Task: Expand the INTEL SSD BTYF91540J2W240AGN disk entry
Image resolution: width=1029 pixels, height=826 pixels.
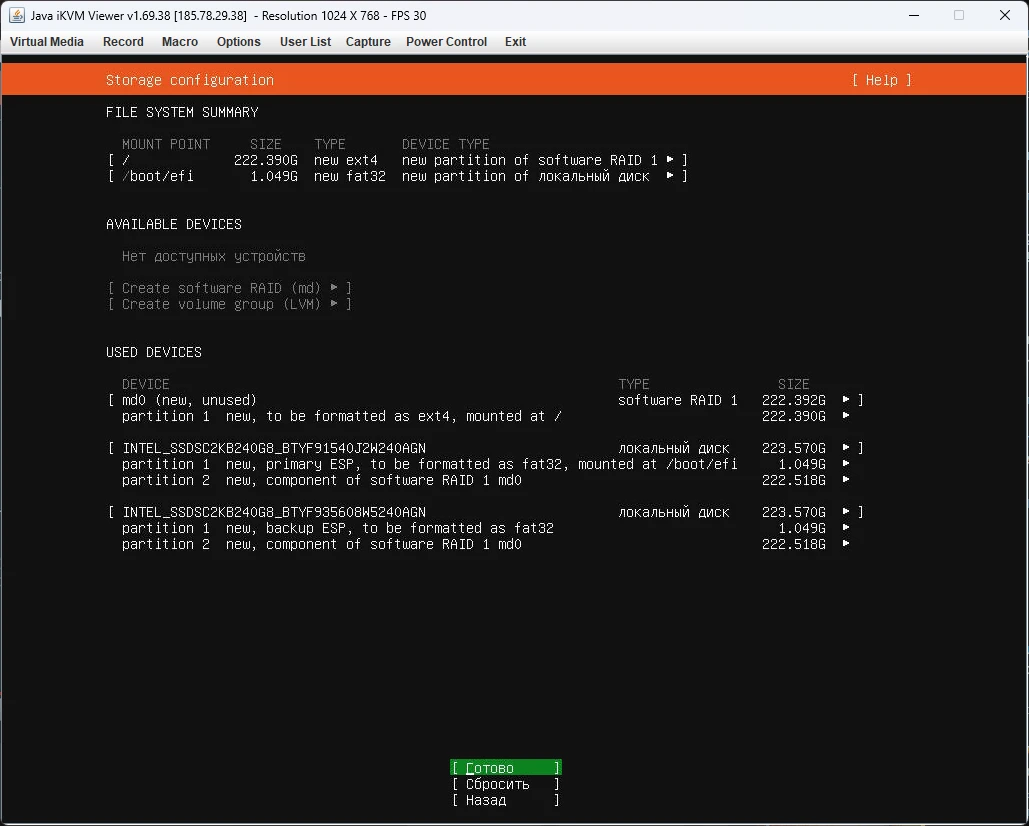Action: [484, 448]
